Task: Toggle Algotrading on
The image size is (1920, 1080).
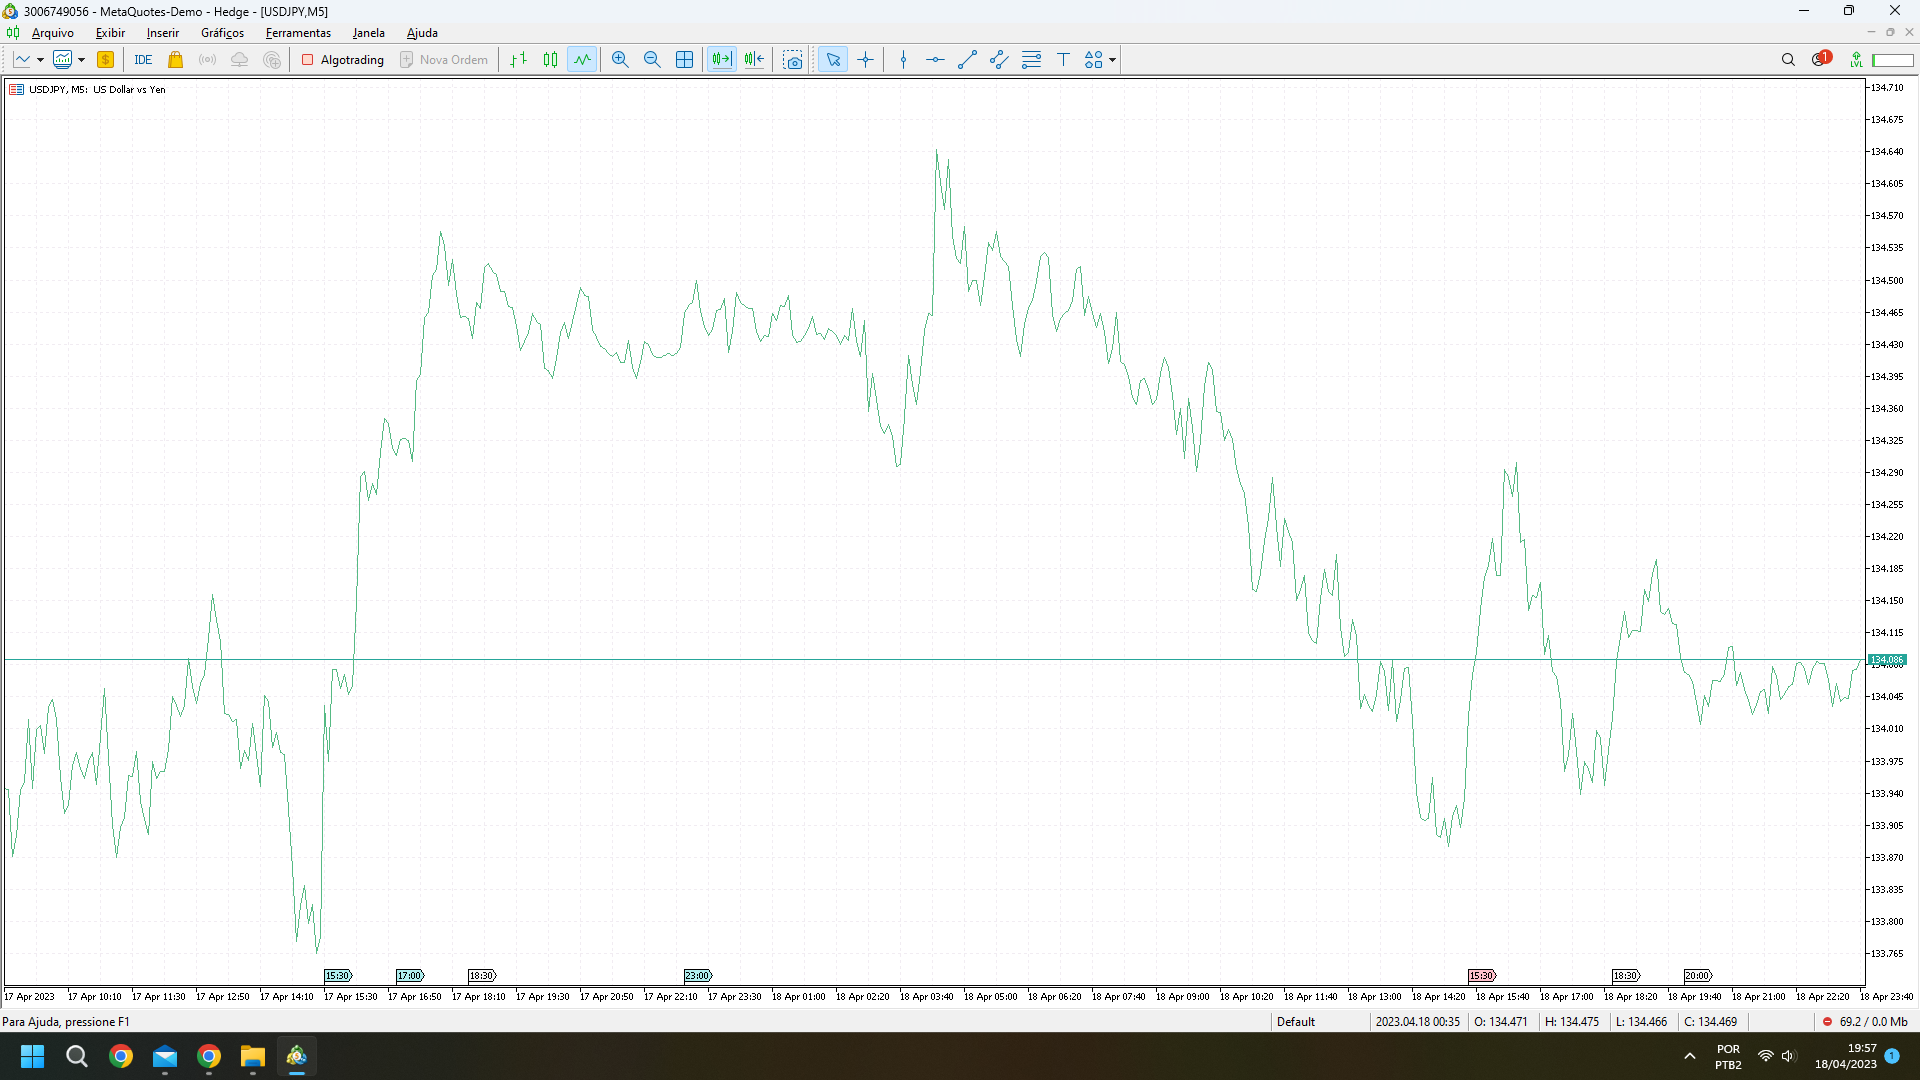Action: tap(343, 60)
